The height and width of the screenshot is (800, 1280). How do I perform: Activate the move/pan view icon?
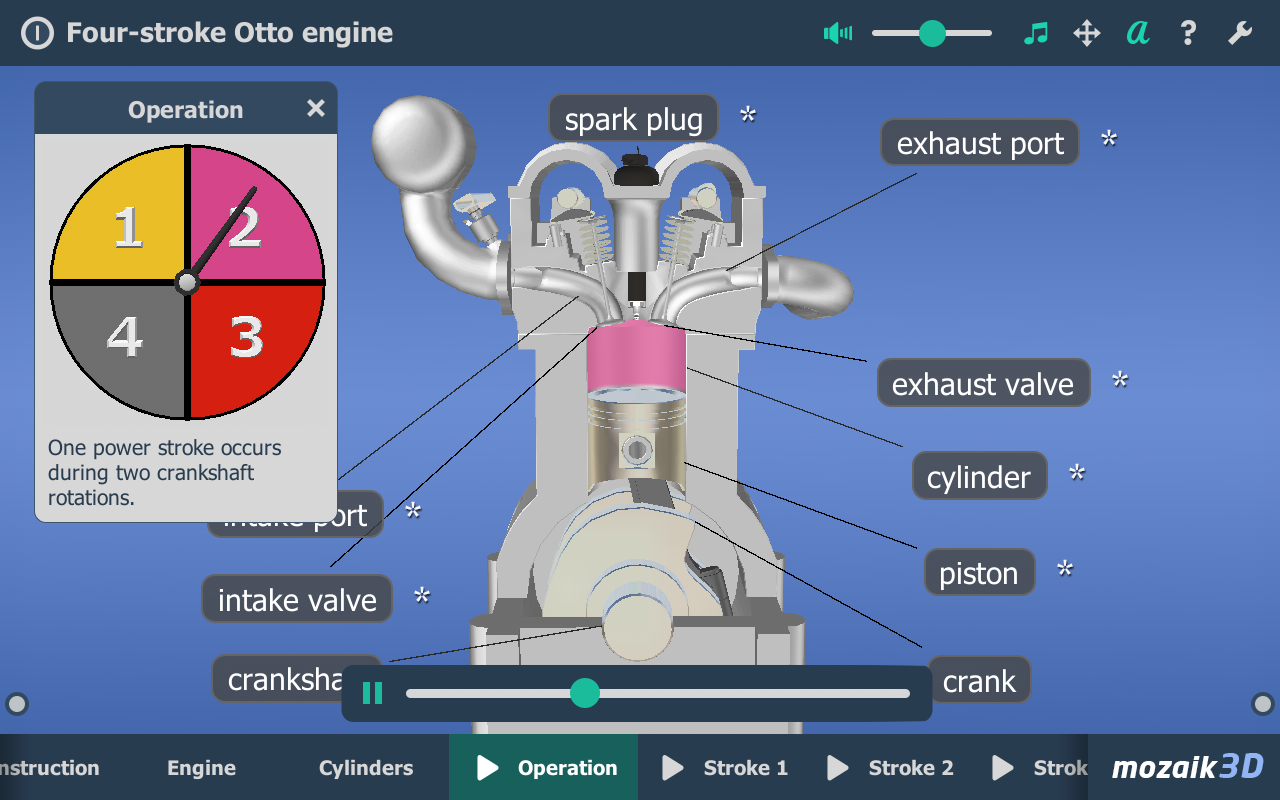coord(1086,33)
